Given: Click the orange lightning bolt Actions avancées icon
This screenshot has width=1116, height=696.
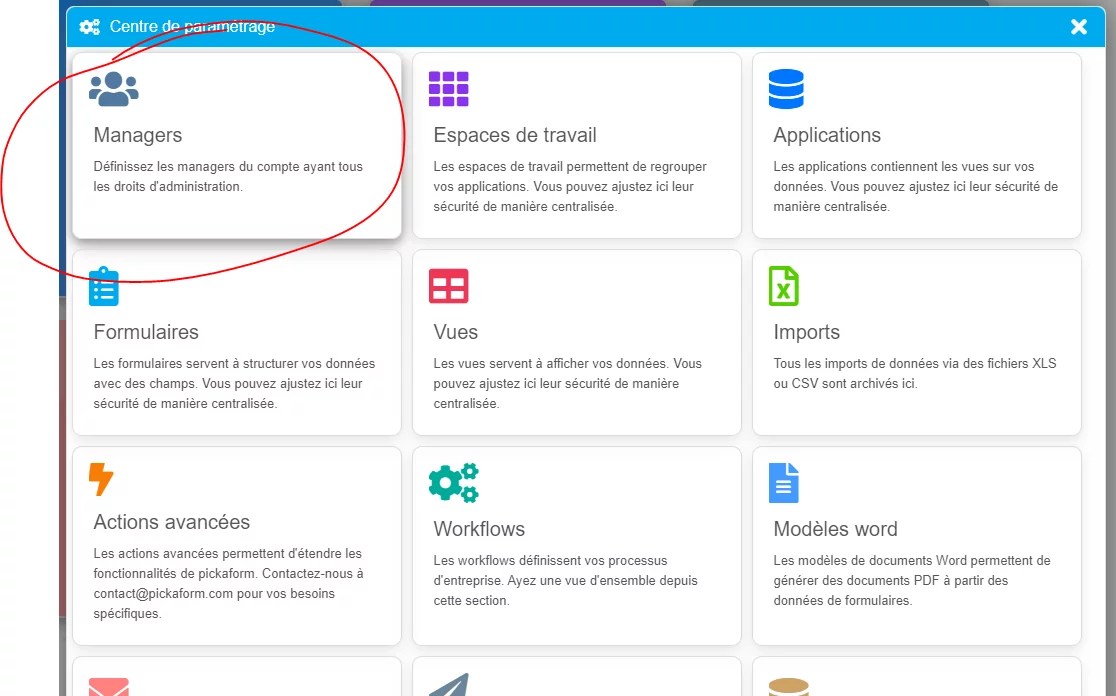Looking at the screenshot, I should tap(101, 479).
